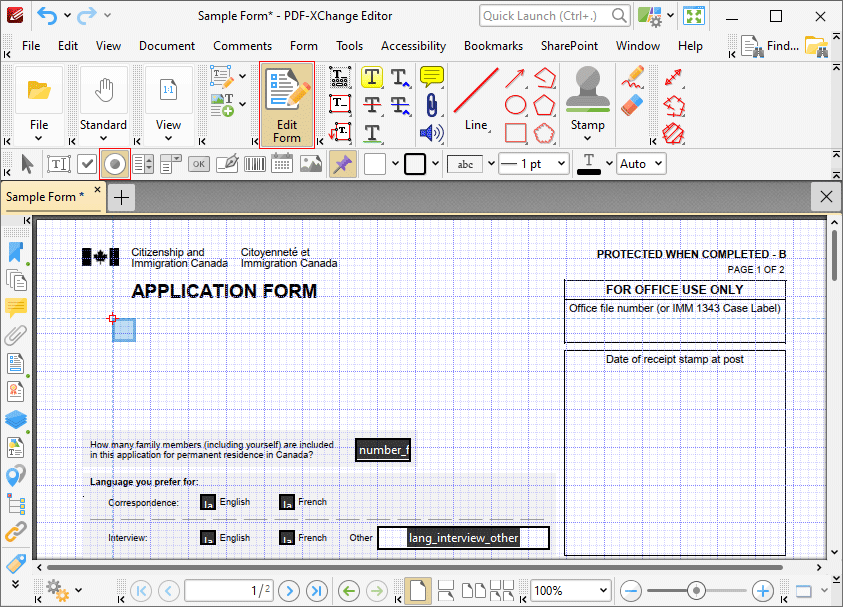Select the Arrow drawing tool
Image resolution: width=843 pixels, height=607 pixels.
[515, 78]
